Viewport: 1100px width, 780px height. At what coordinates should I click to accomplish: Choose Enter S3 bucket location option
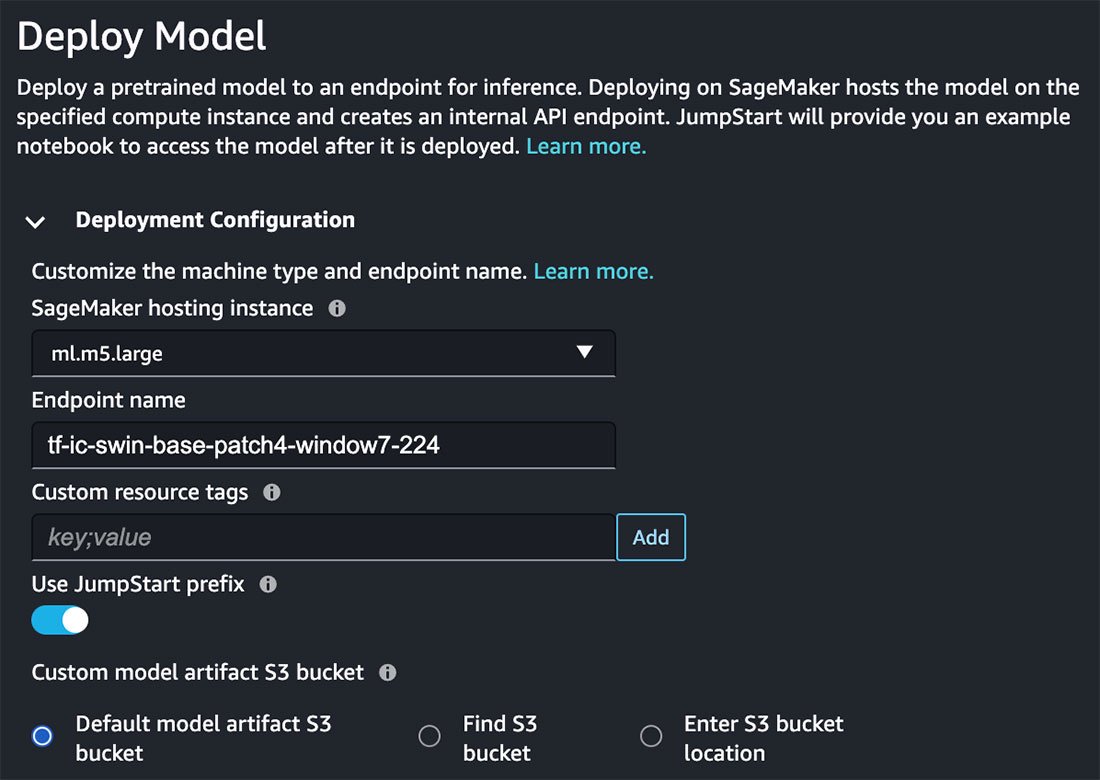pyautogui.click(x=651, y=736)
